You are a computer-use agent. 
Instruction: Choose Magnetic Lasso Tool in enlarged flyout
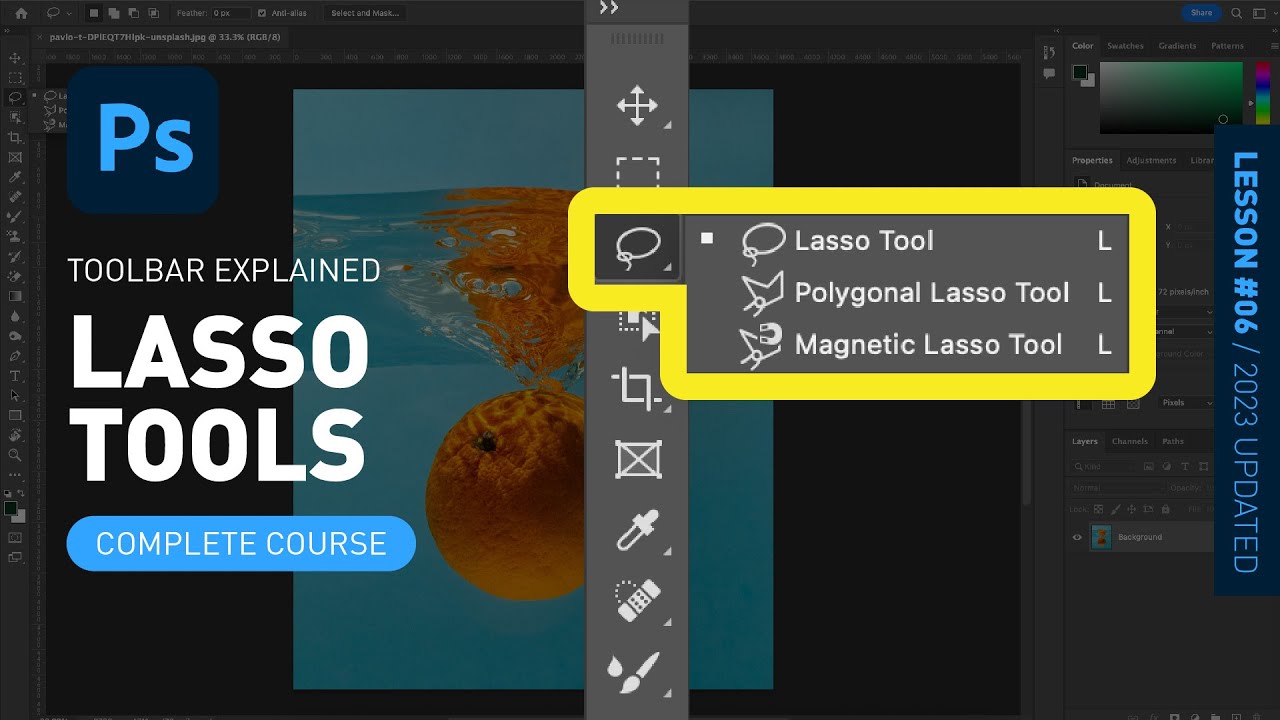(x=908, y=345)
